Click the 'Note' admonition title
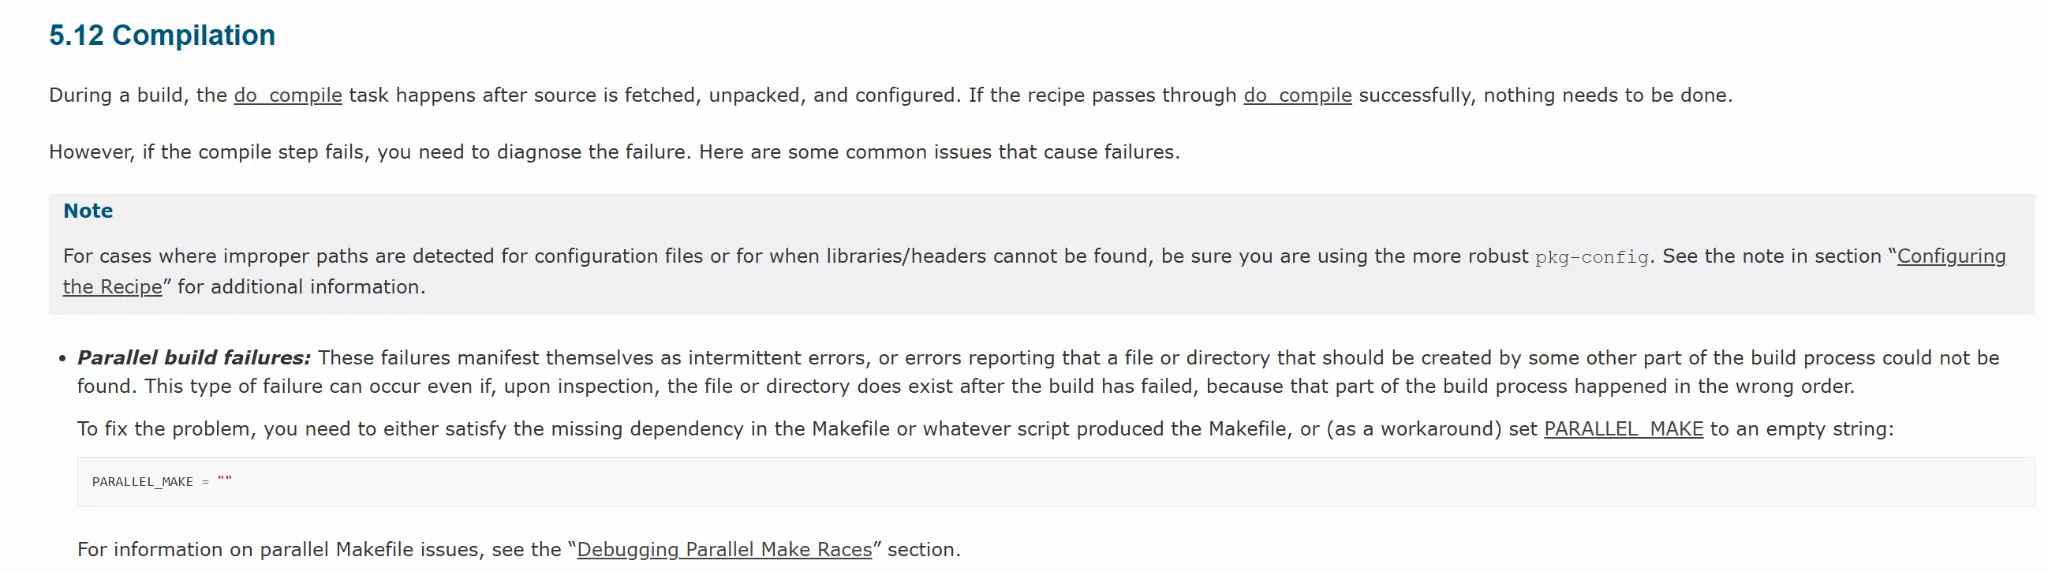The image size is (2048, 571). (88, 211)
